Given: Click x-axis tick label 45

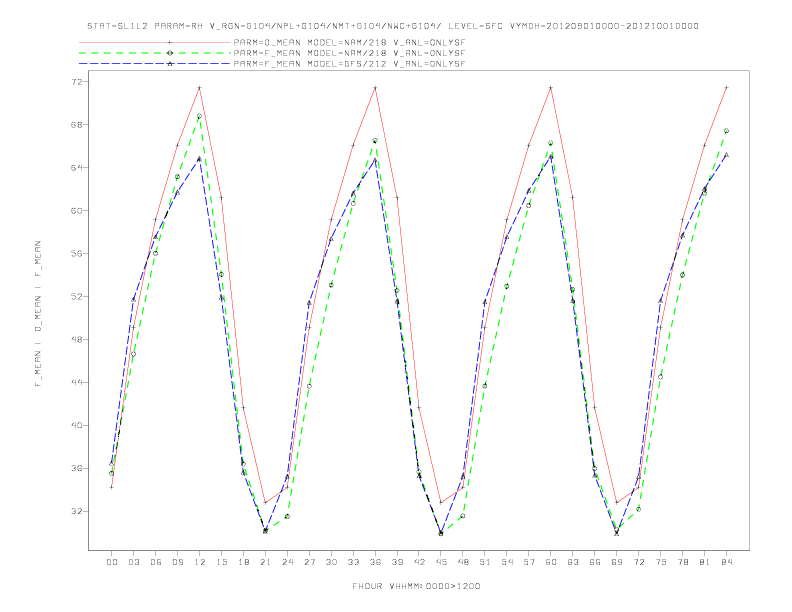Looking at the screenshot, I should 441,562.
